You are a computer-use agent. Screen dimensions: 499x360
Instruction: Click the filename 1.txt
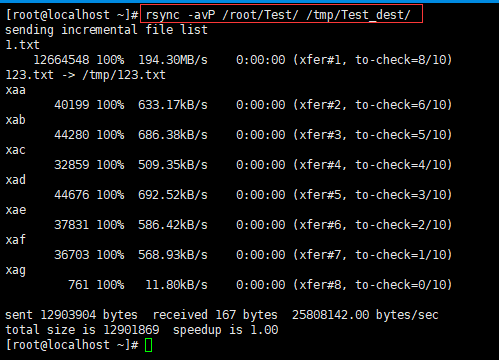tap(23, 45)
